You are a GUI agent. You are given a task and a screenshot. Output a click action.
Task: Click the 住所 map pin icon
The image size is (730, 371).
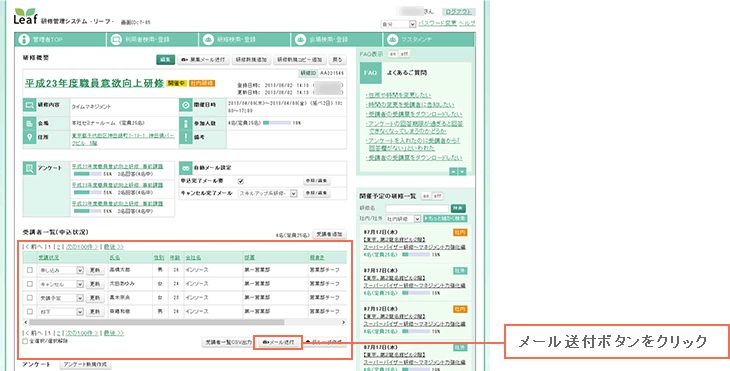(29, 137)
